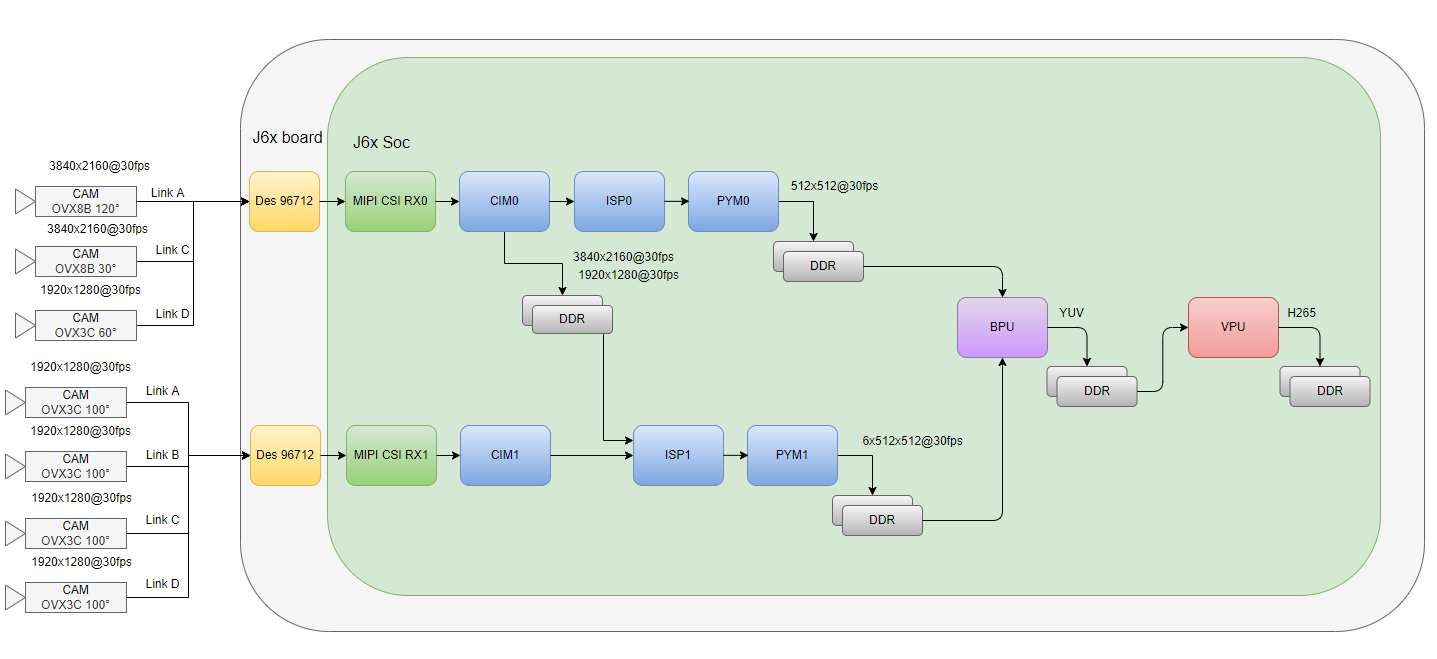Select the ISP0 block

click(619, 201)
